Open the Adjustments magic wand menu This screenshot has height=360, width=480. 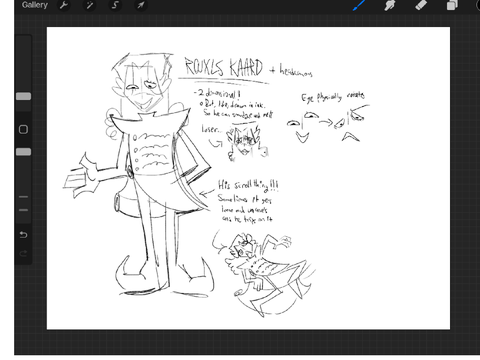89,5
